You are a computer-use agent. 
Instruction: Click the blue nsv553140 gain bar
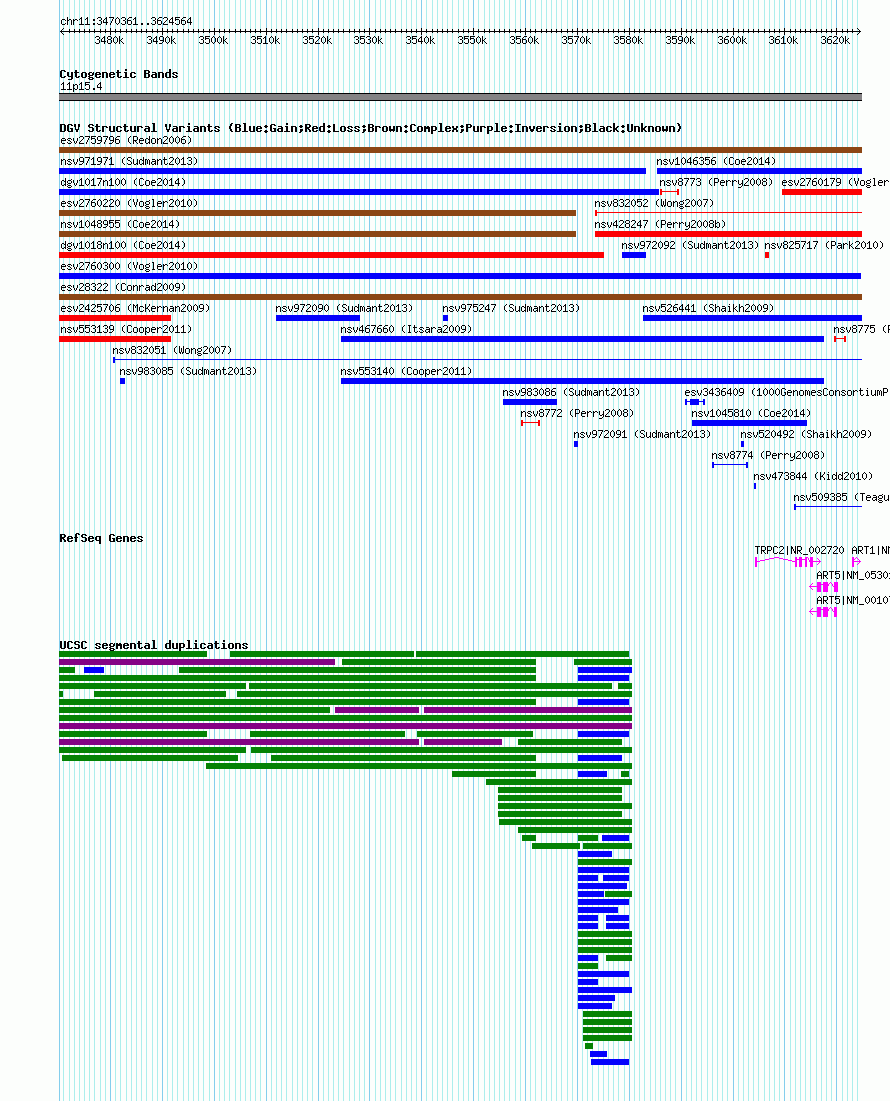pos(583,382)
